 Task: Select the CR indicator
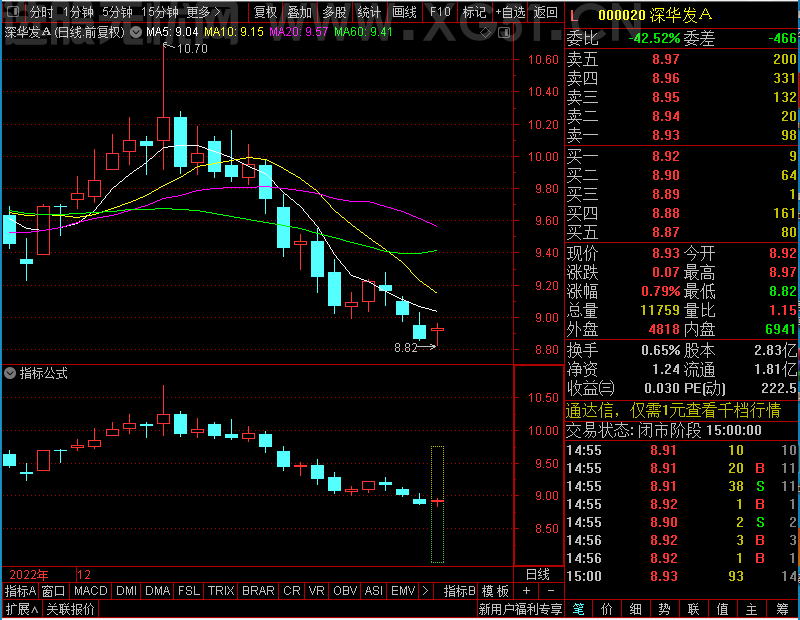click(x=292, y=591)
